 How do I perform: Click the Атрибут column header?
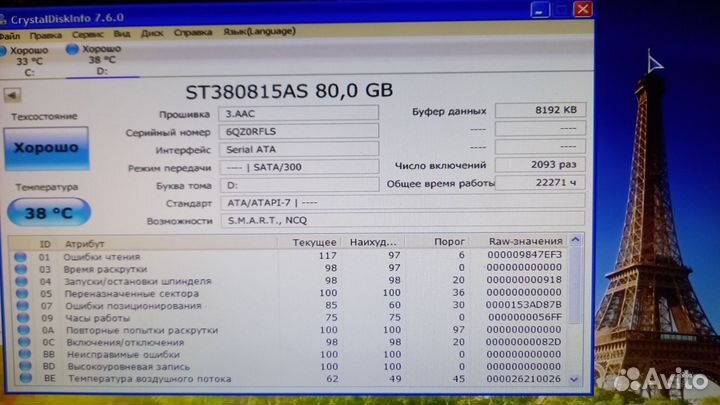coord(84,244)
